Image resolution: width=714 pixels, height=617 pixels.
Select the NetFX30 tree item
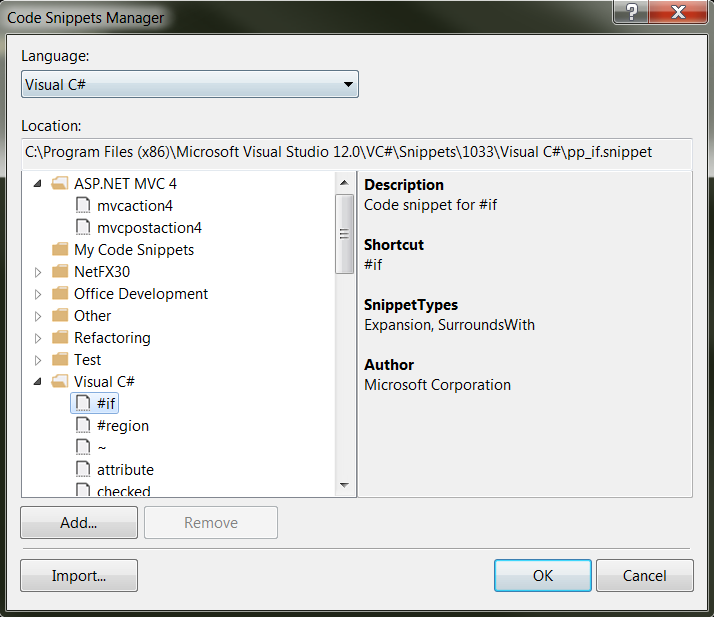102,272
